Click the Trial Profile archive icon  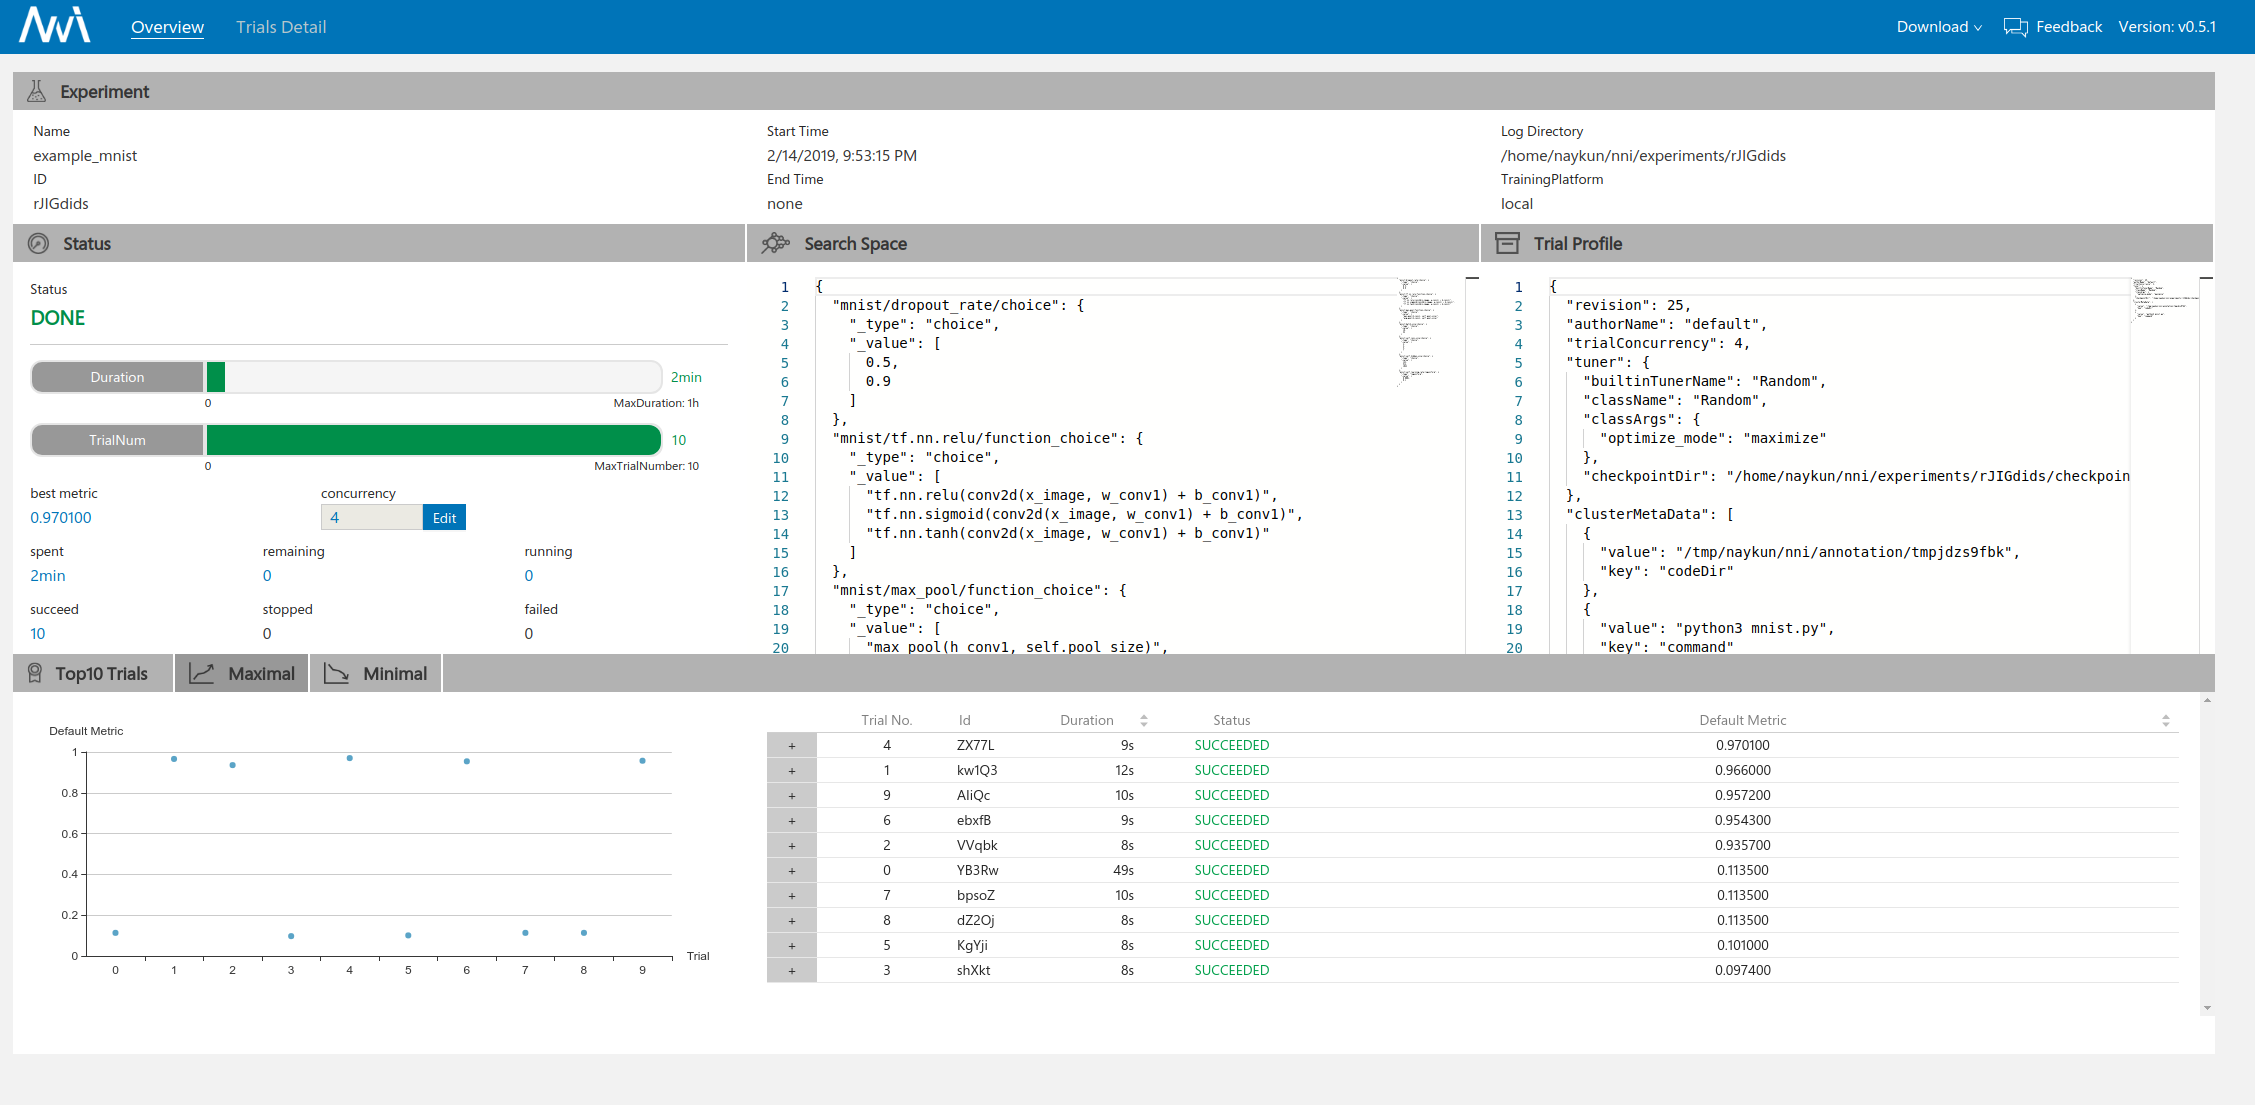click(1507, 243)
